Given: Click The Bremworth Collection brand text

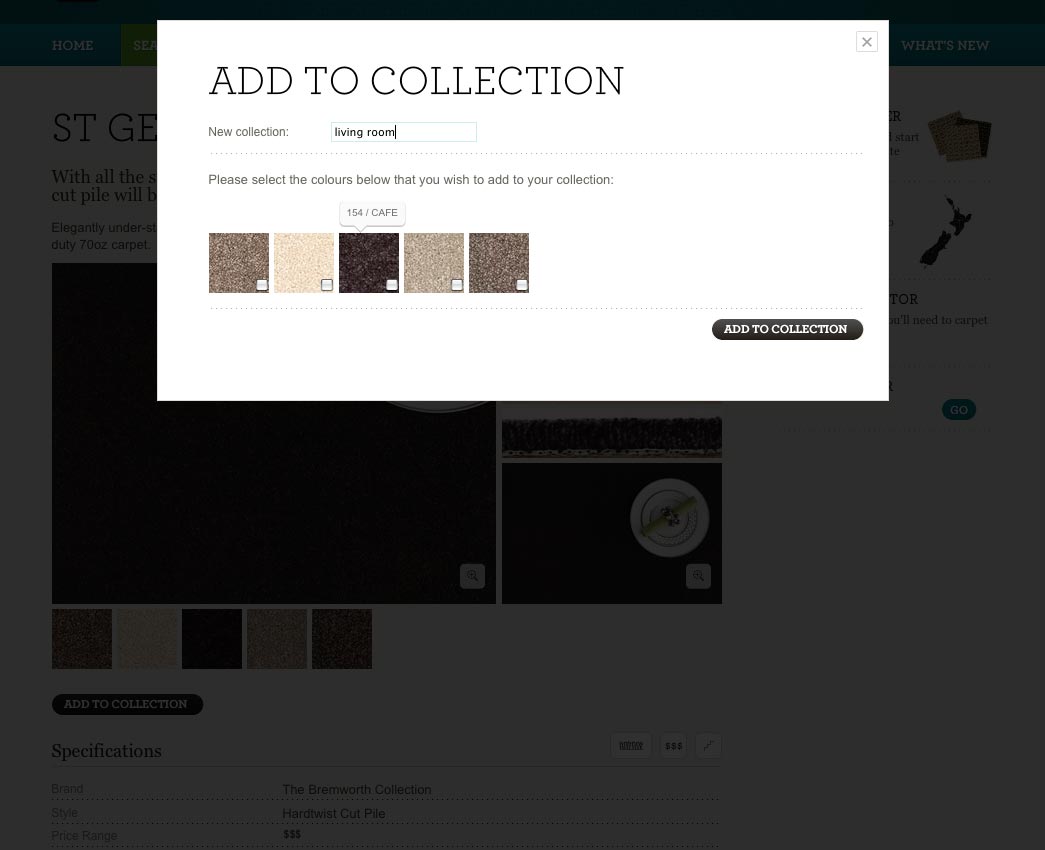Looking at the screenshot, I should coord(357,789).
